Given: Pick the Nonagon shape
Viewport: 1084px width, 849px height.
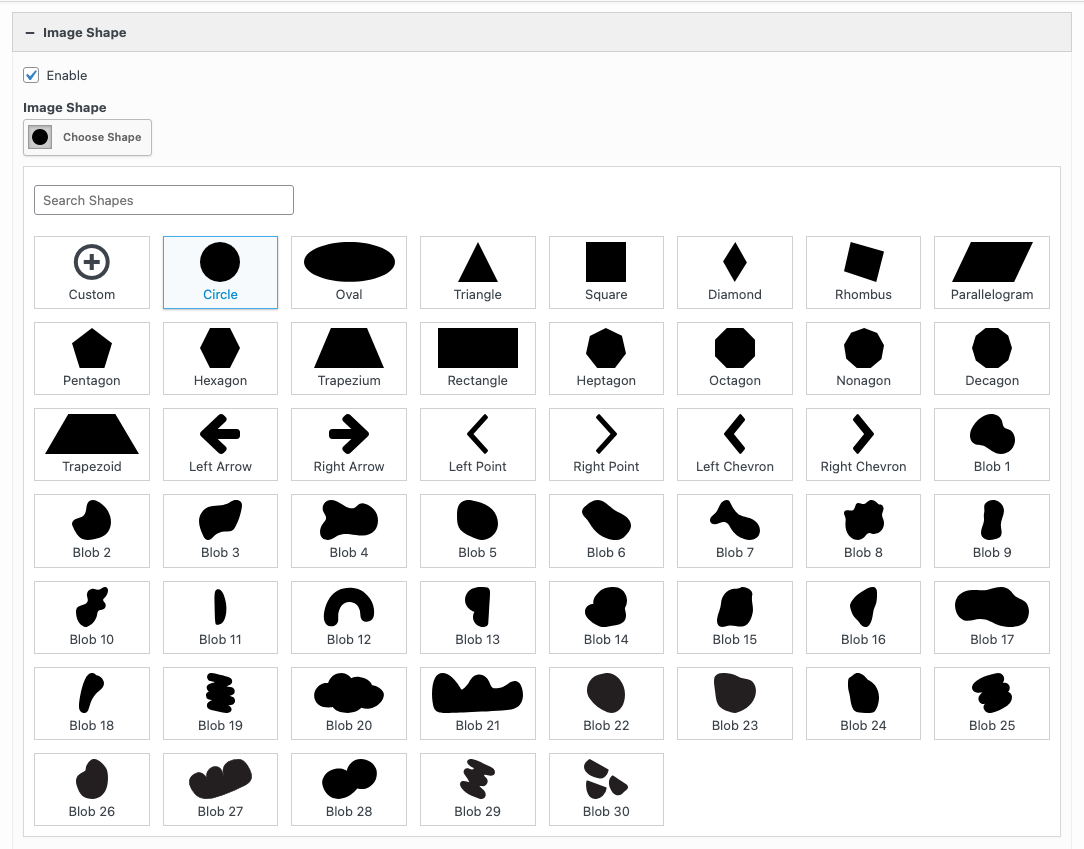Looking at the screenshot, I should tap(863, 358).
